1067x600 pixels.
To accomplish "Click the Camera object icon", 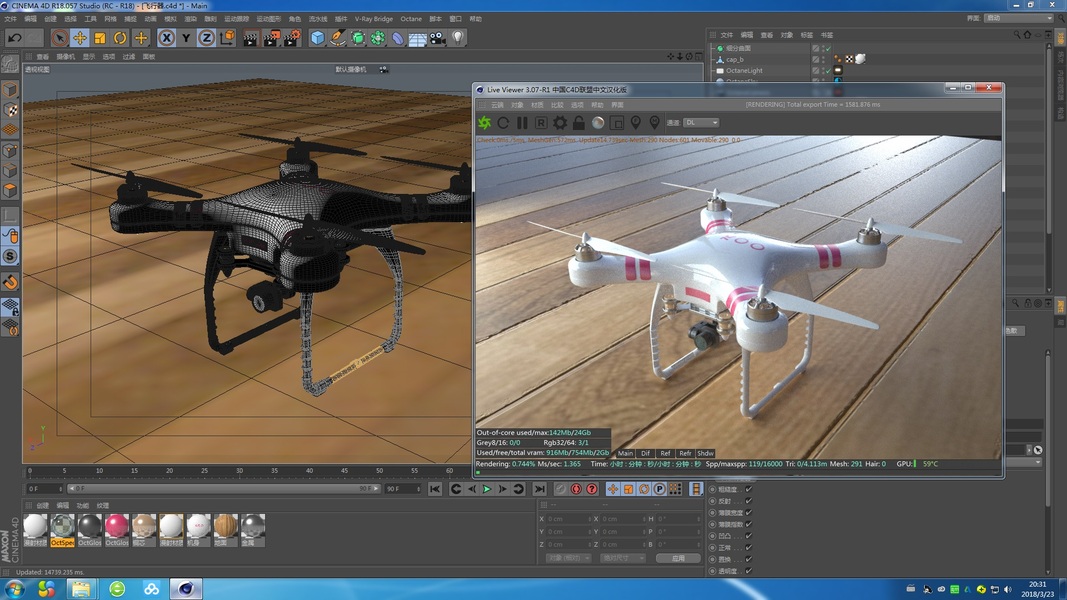I will click(438, 38).
